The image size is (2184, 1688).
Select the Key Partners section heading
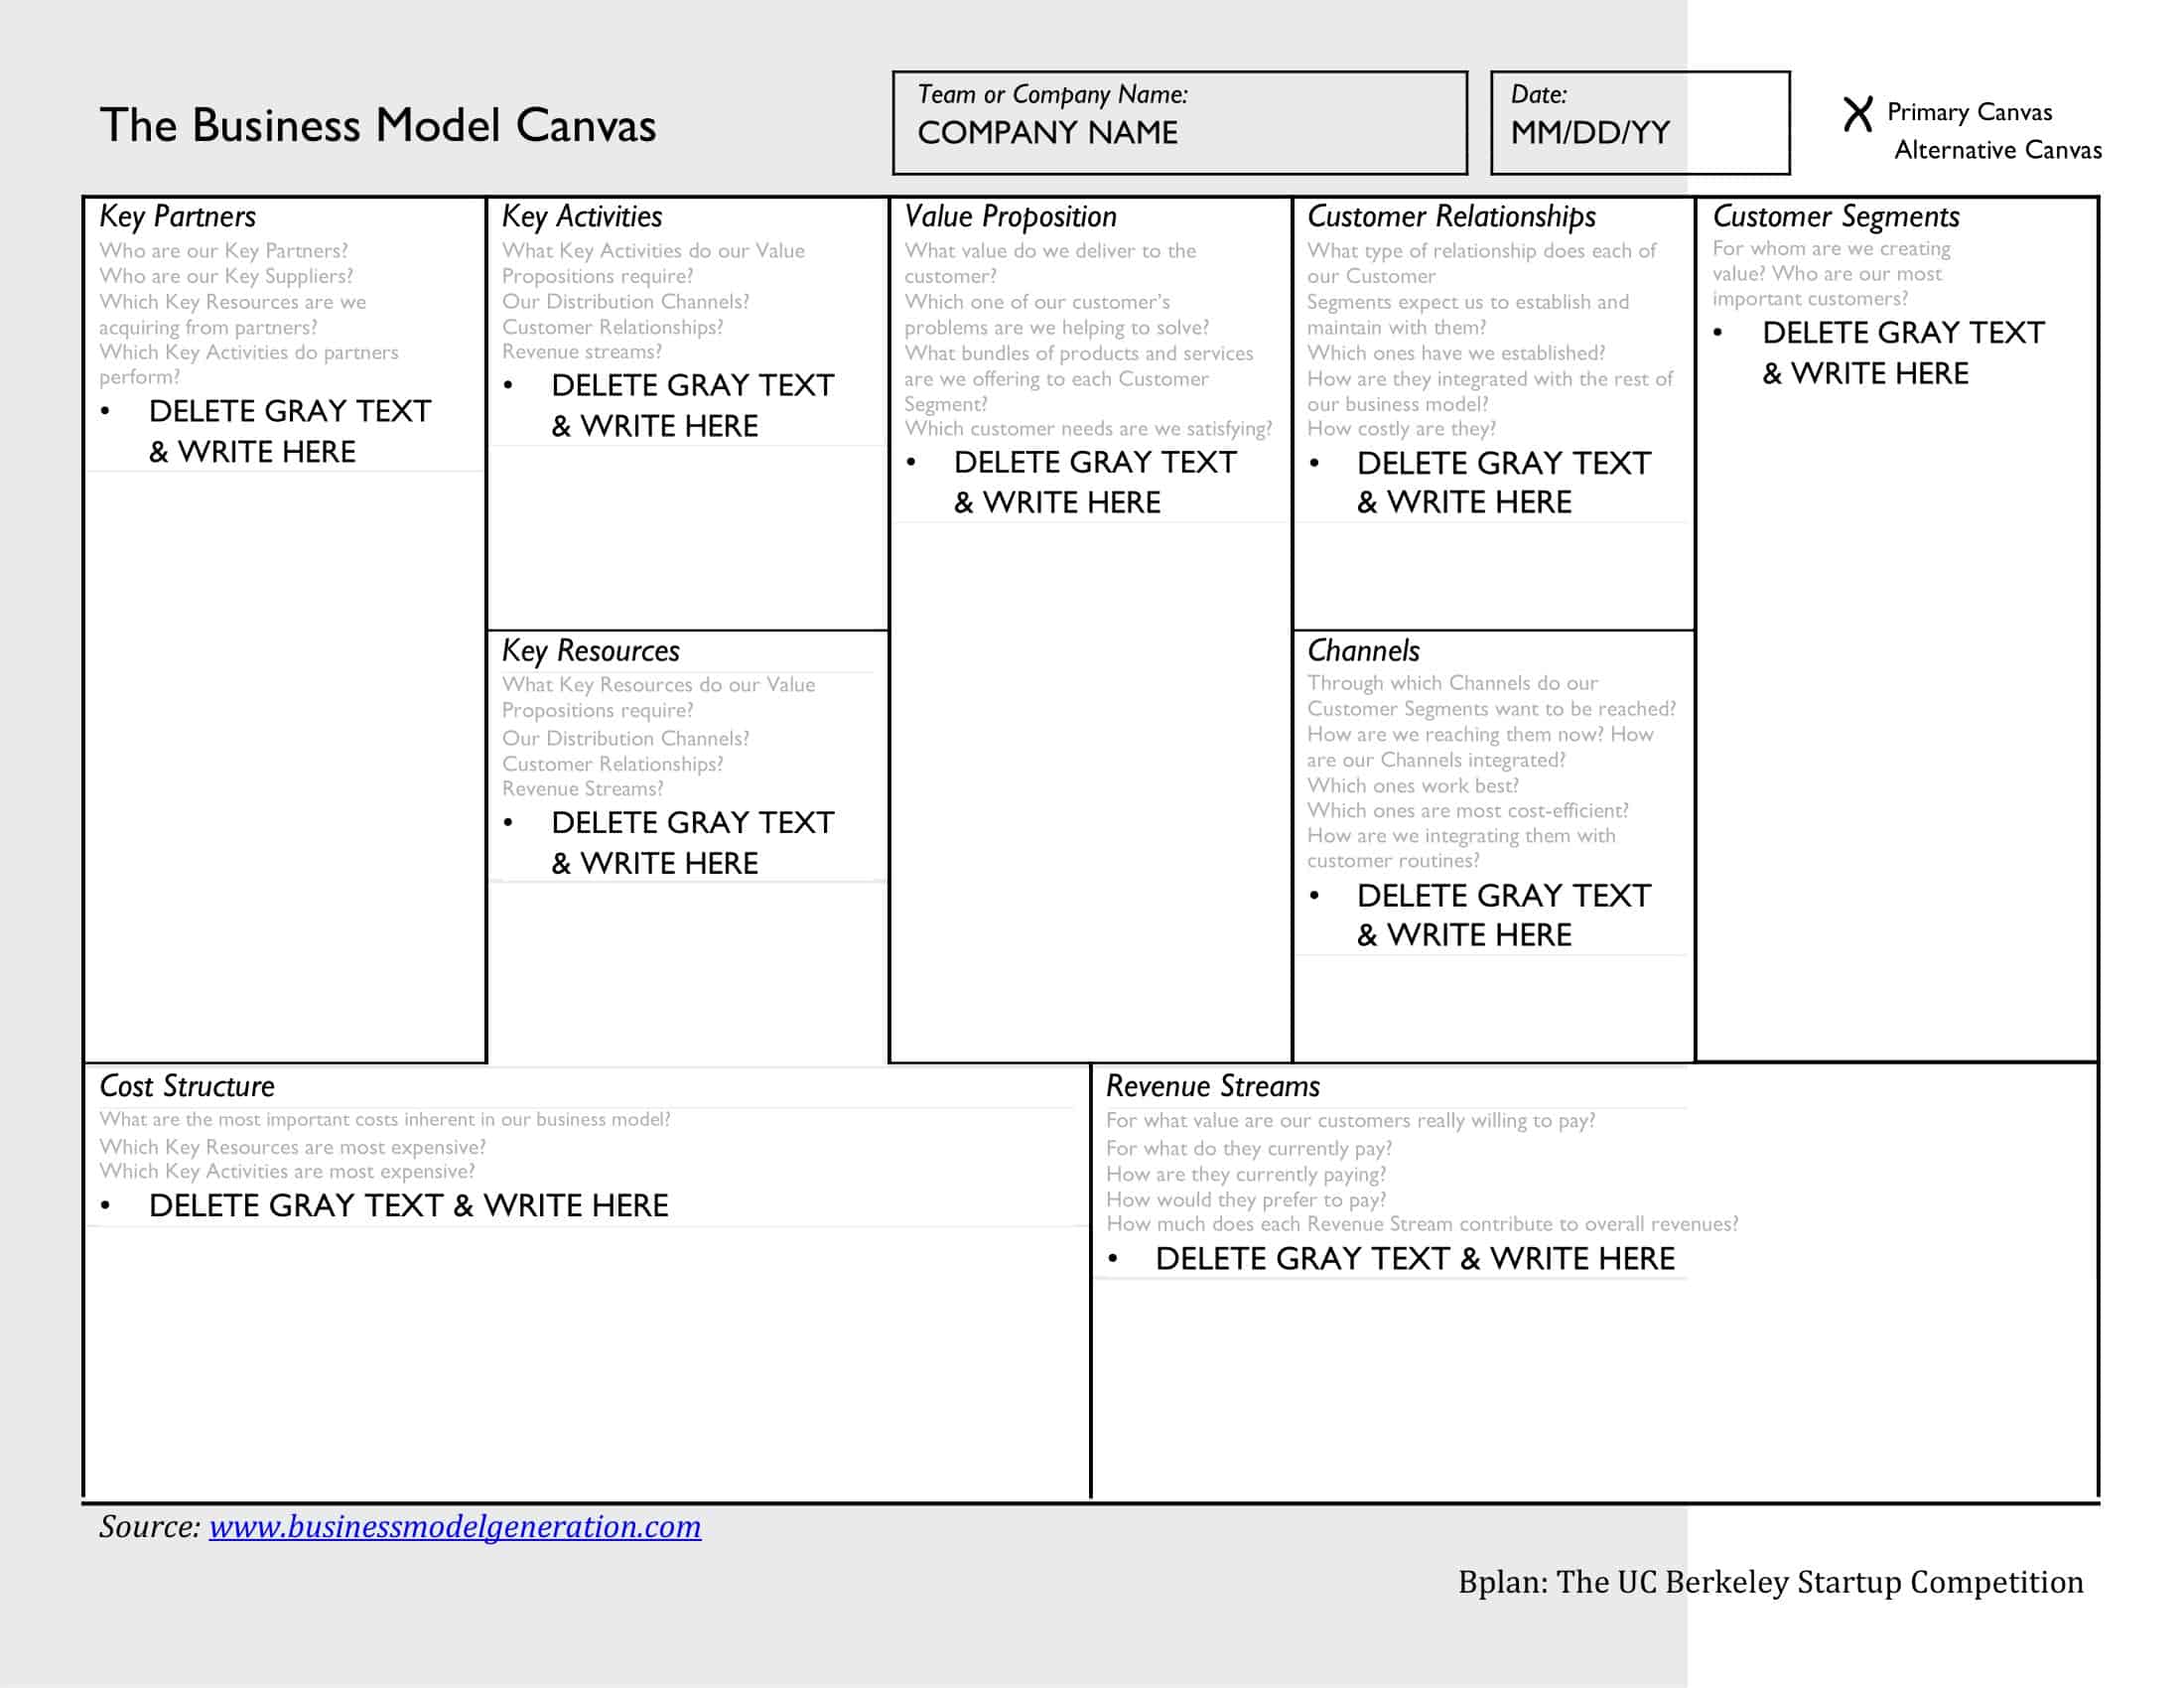point(178,216)
